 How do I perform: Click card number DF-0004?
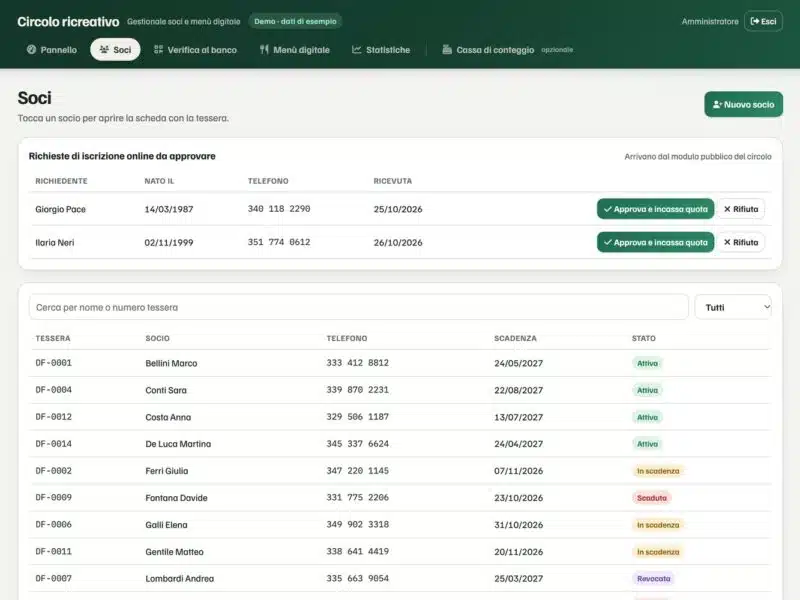pos(54,390)
